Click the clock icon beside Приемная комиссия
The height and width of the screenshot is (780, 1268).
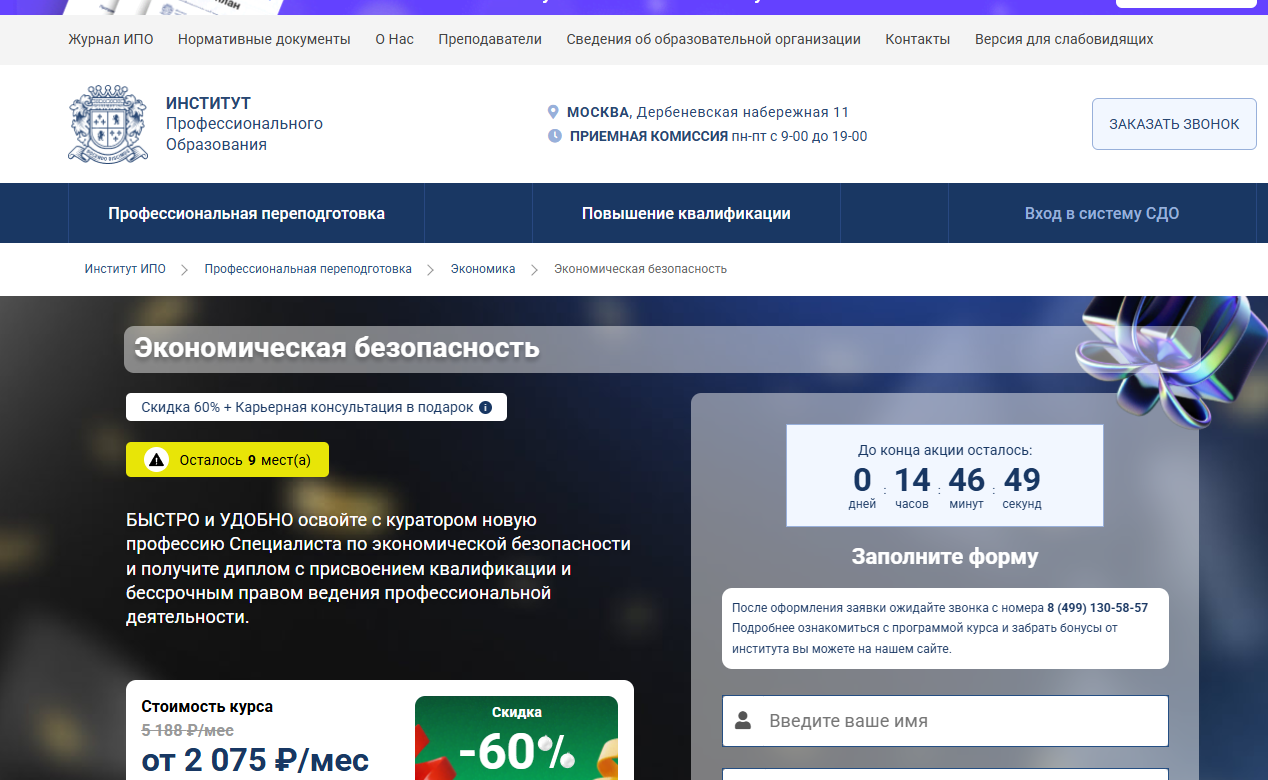(555, 136)
